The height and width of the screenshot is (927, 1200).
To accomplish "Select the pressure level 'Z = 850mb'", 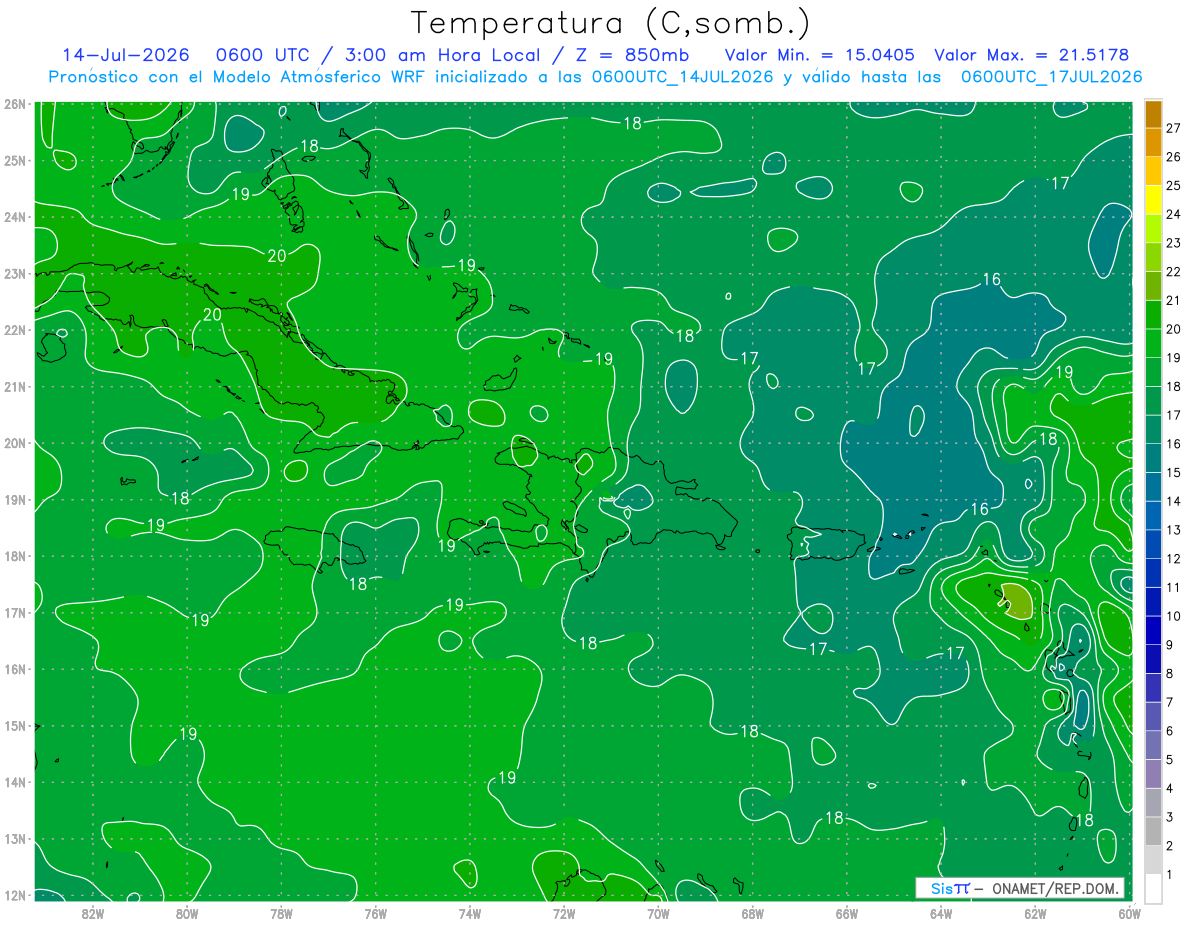I will 633,56.
